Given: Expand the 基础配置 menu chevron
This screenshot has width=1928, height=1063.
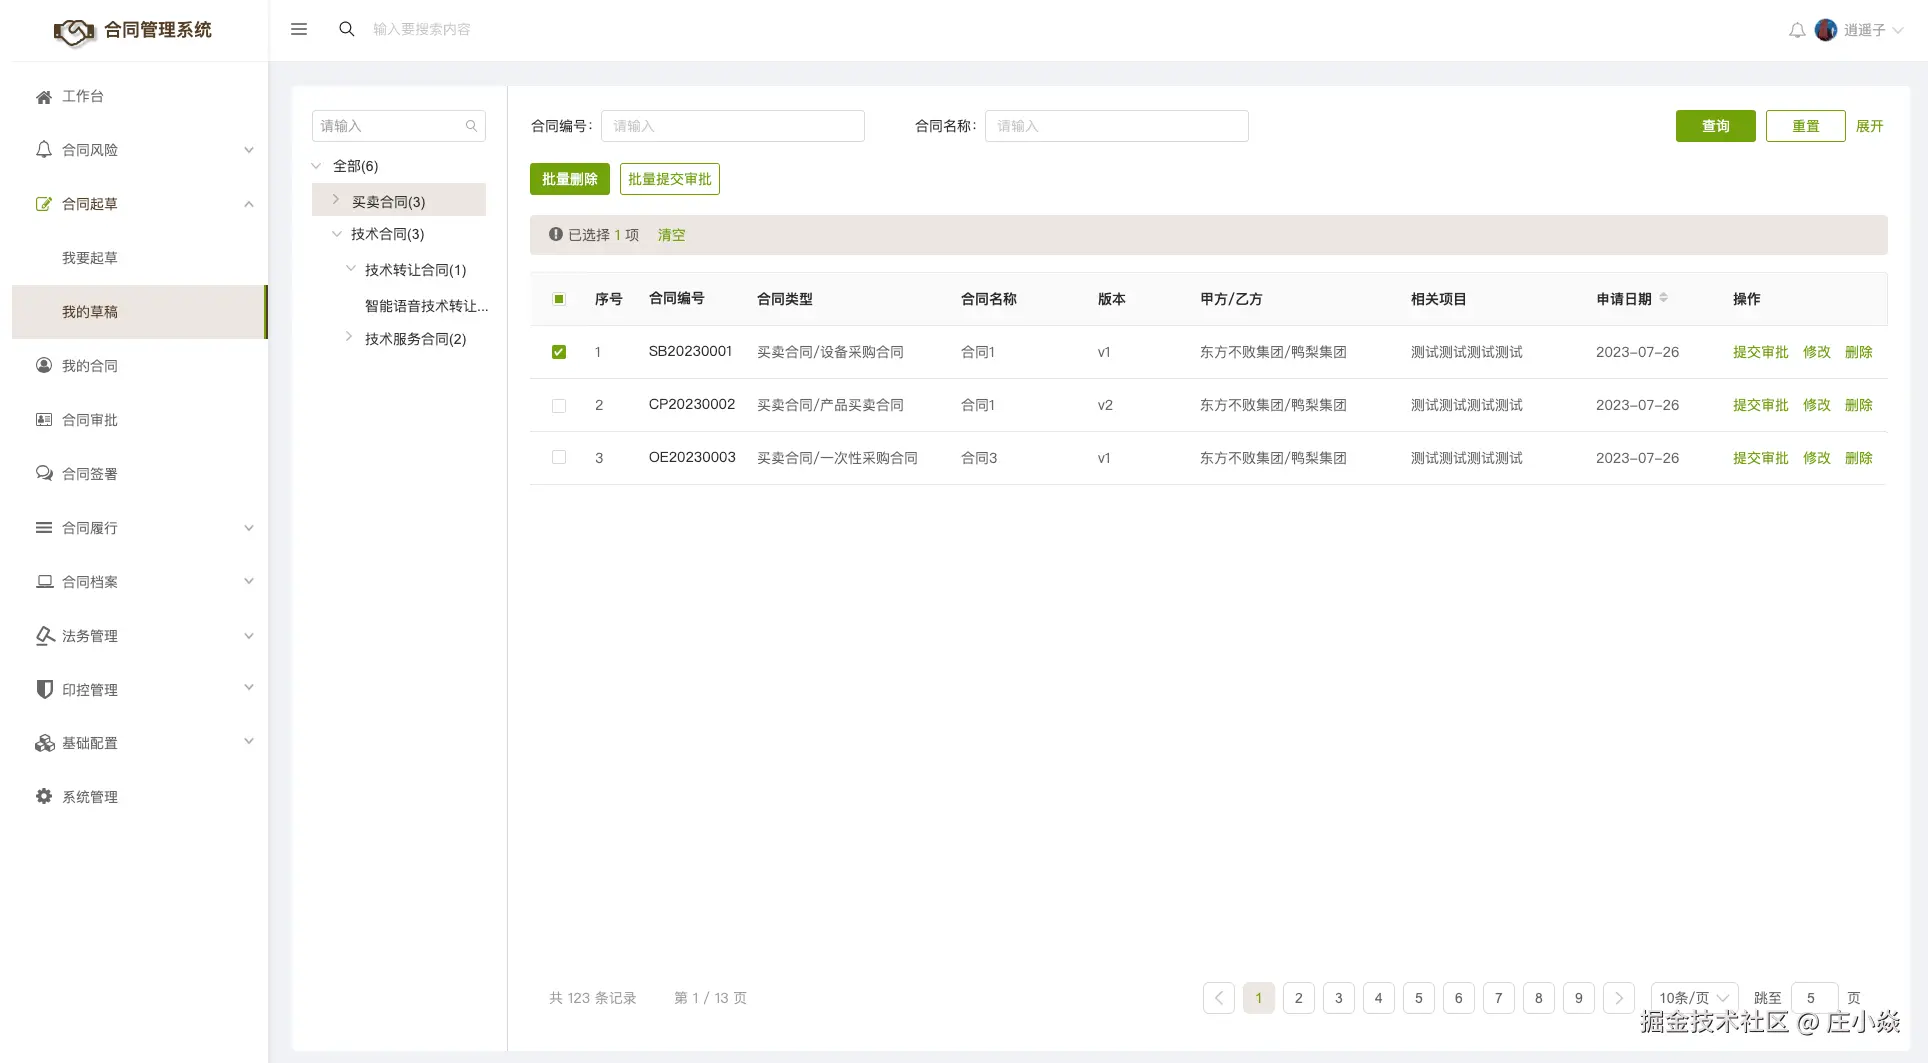Looking at the screenshot, I should tap(249, 742).
